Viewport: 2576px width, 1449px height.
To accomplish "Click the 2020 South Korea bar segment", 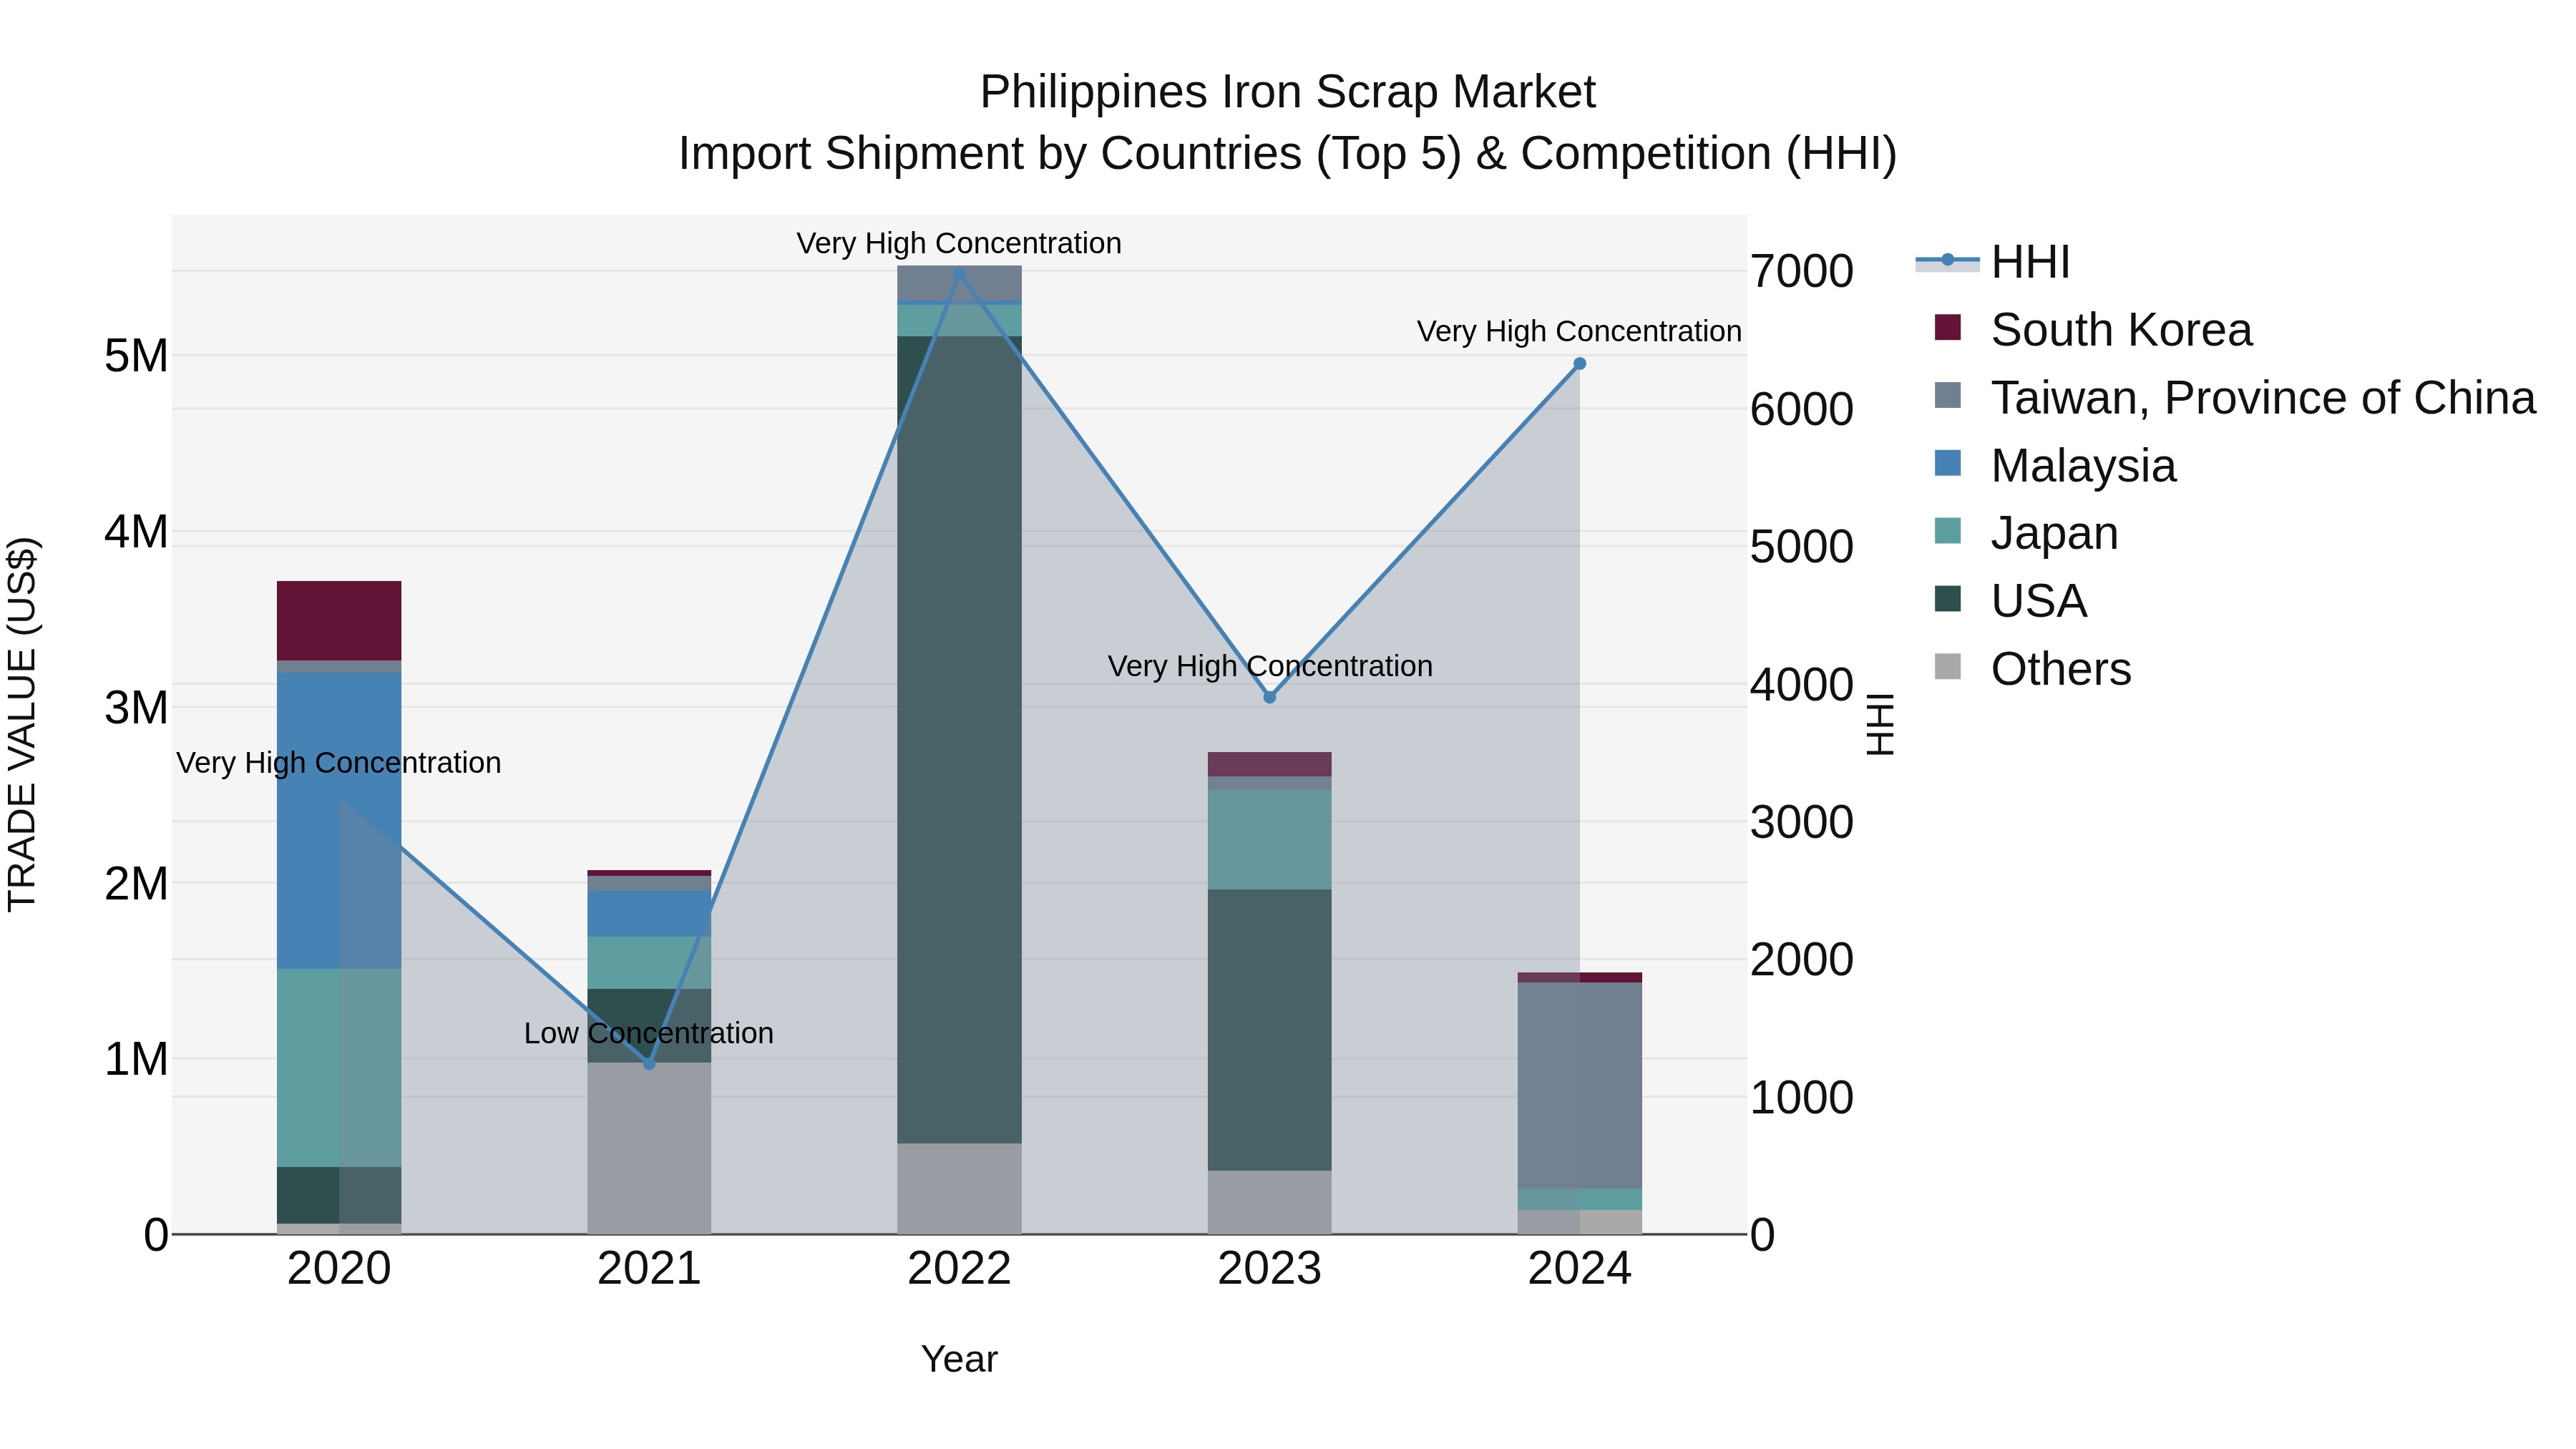I will click(x=339, y=621).
